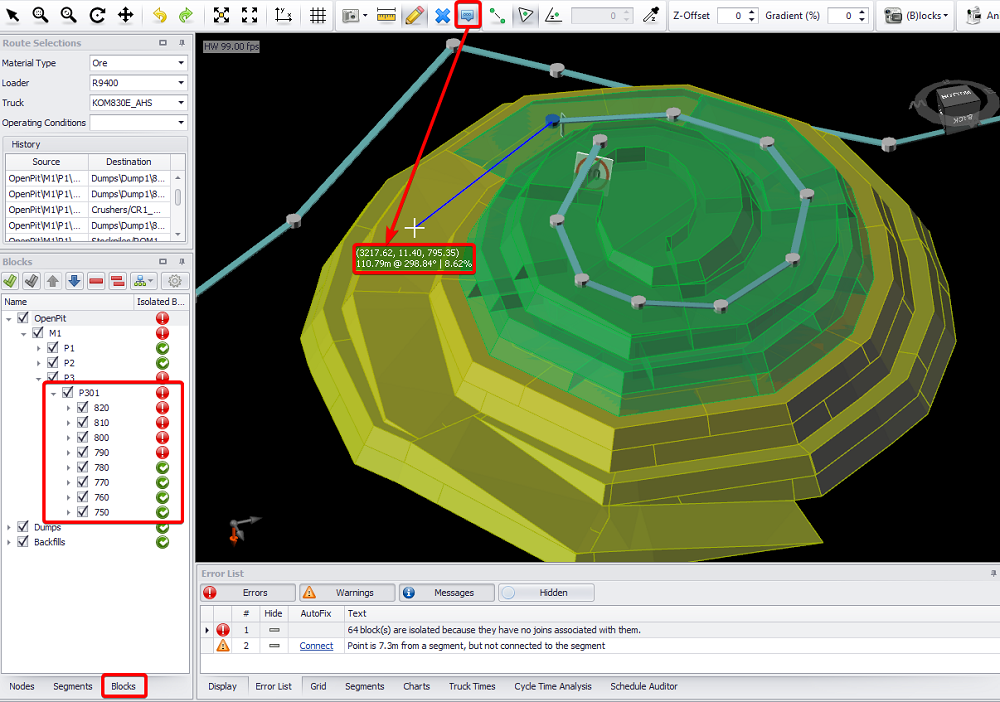This screenshot has width=1000, height=702.
Task: Click the Warnings filter button
Action: click(346, 593)
